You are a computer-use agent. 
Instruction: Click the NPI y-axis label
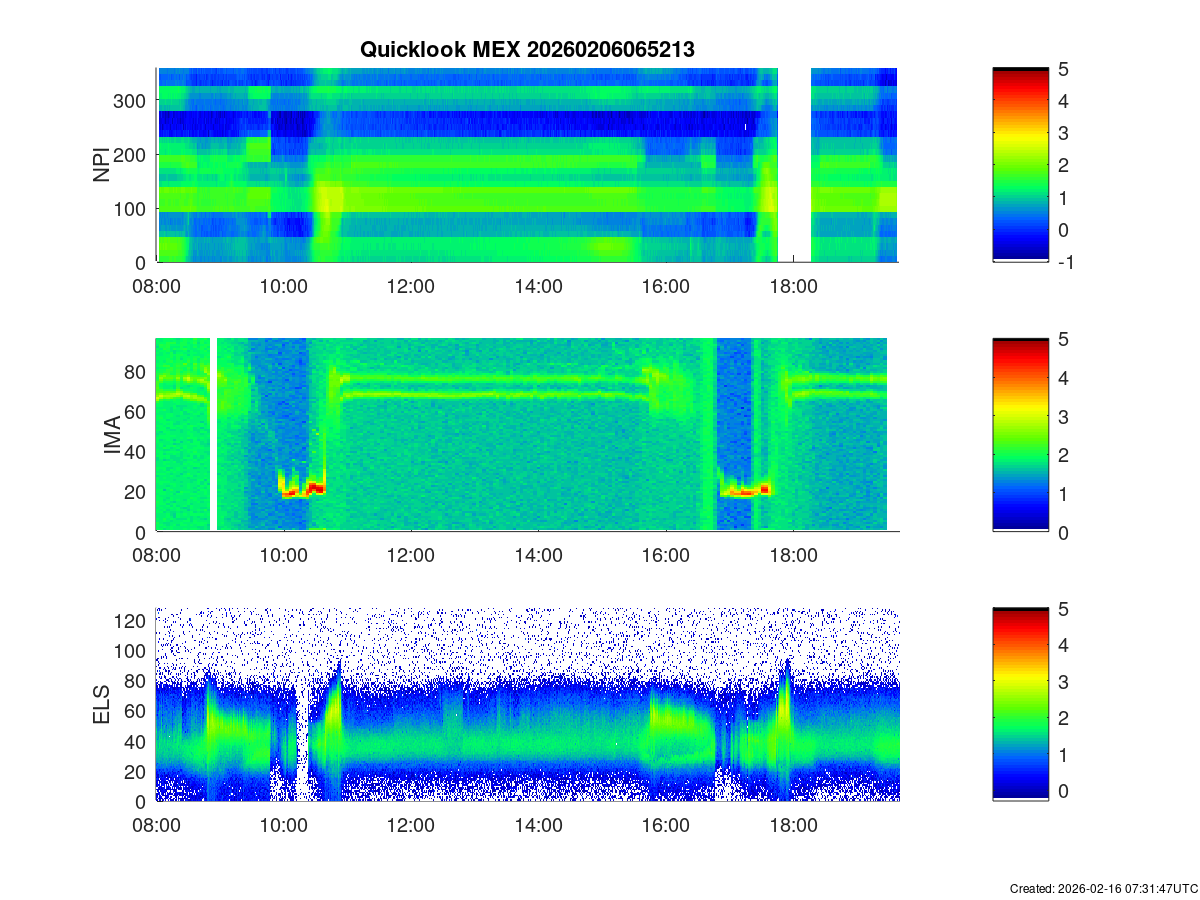(x=102, y=165)
